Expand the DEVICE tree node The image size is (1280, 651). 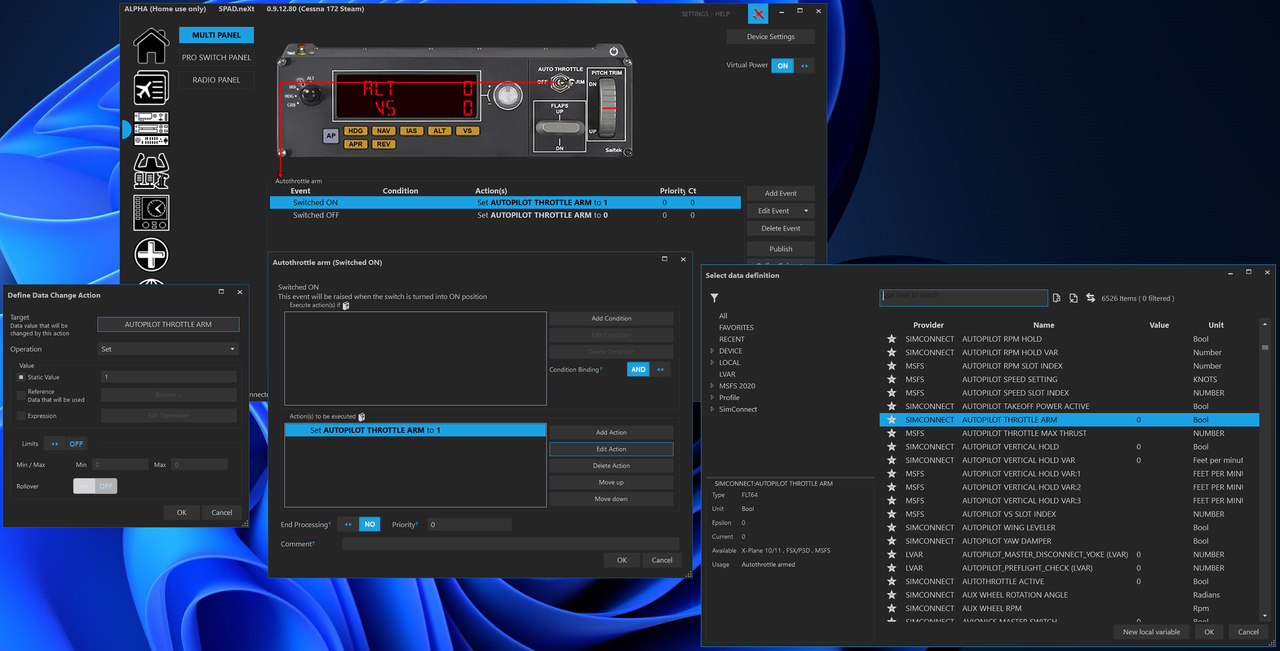point(712,351)
